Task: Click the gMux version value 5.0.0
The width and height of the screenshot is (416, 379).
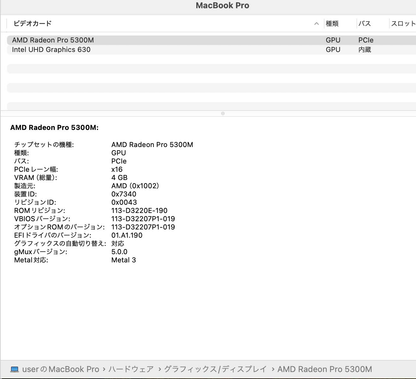Action: (119, 252)
